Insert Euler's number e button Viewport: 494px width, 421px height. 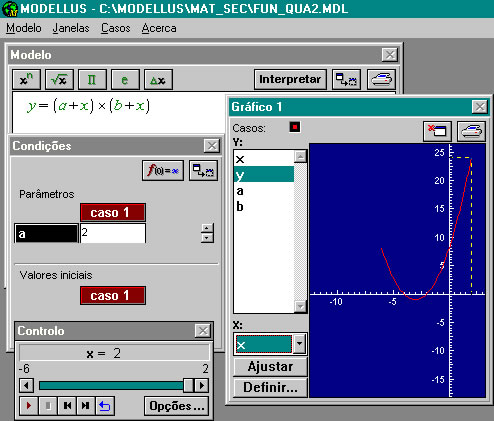point(125,80)
